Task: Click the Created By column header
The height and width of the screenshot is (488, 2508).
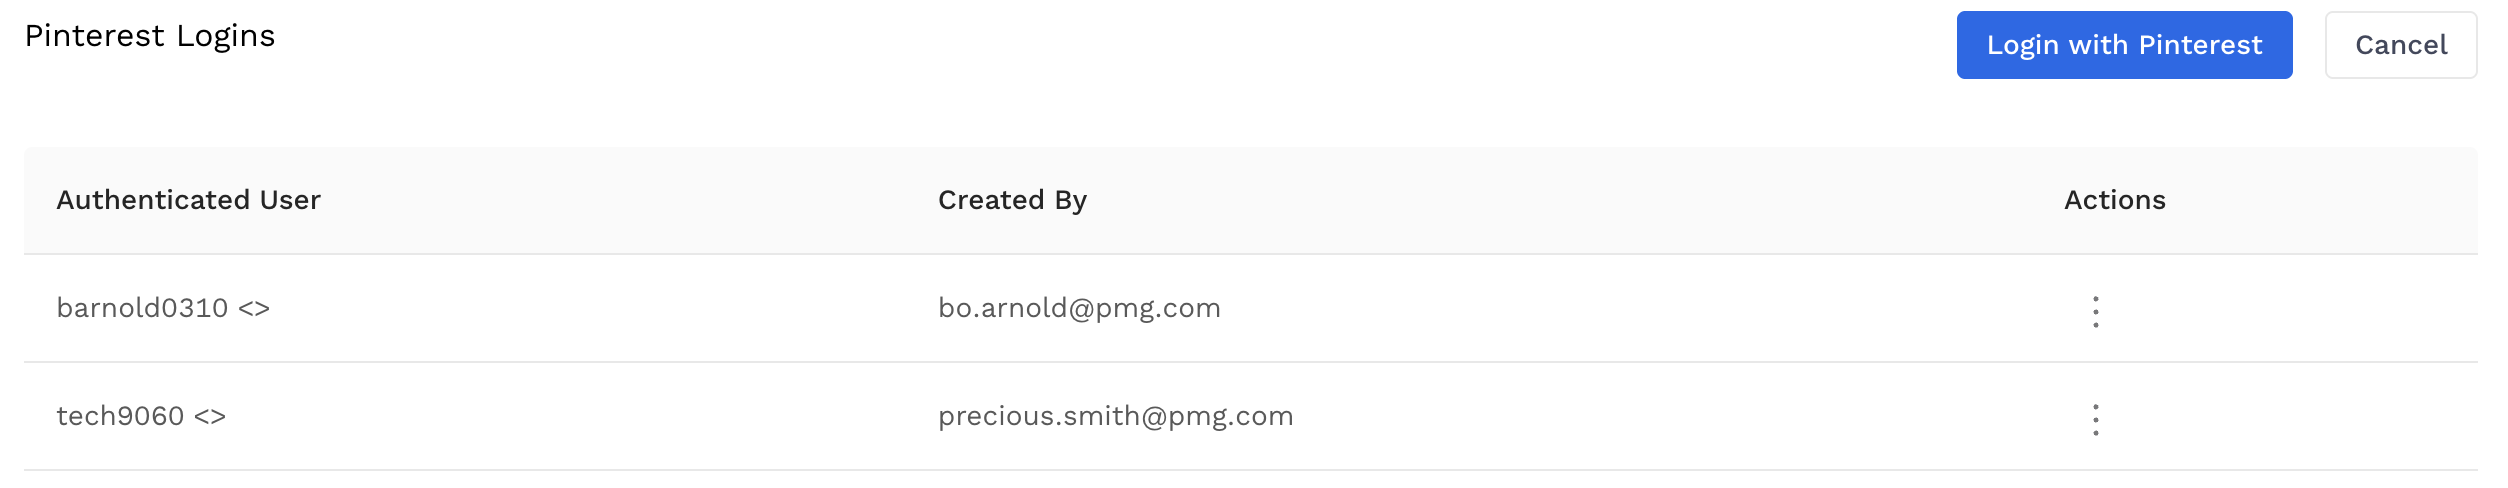Action: (1012, 200)
